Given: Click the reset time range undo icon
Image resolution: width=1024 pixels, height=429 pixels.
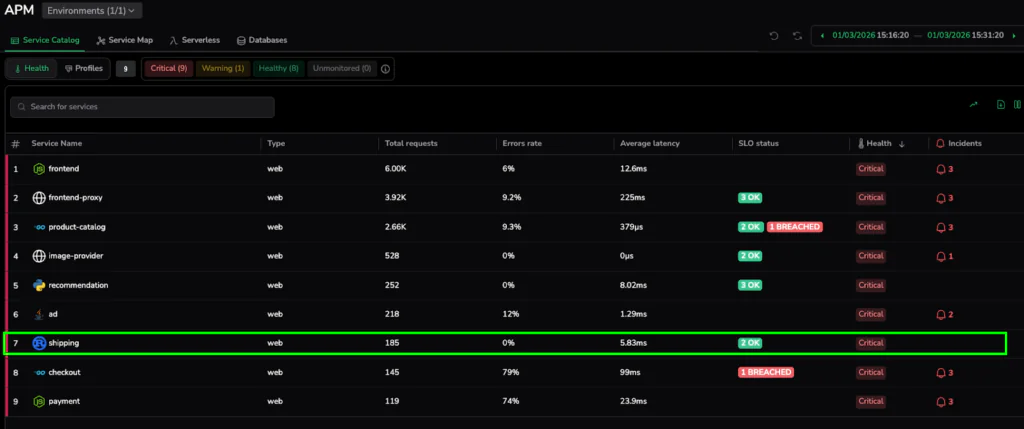Looking at the screenshot, I should click(x=773, y=36).
